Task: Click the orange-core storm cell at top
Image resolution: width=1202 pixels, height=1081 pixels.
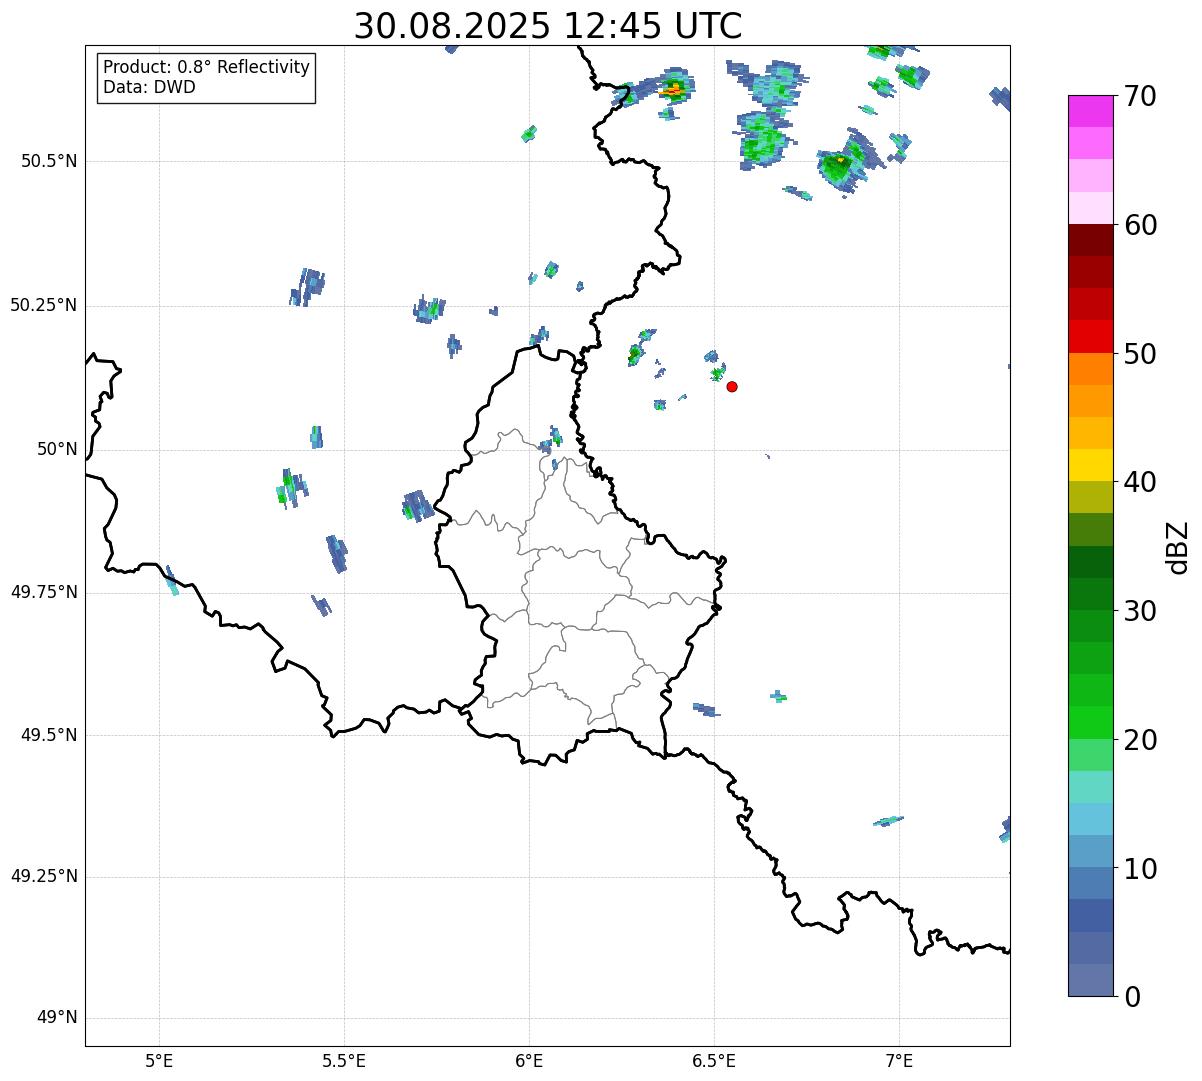Action: pos(675,90)
